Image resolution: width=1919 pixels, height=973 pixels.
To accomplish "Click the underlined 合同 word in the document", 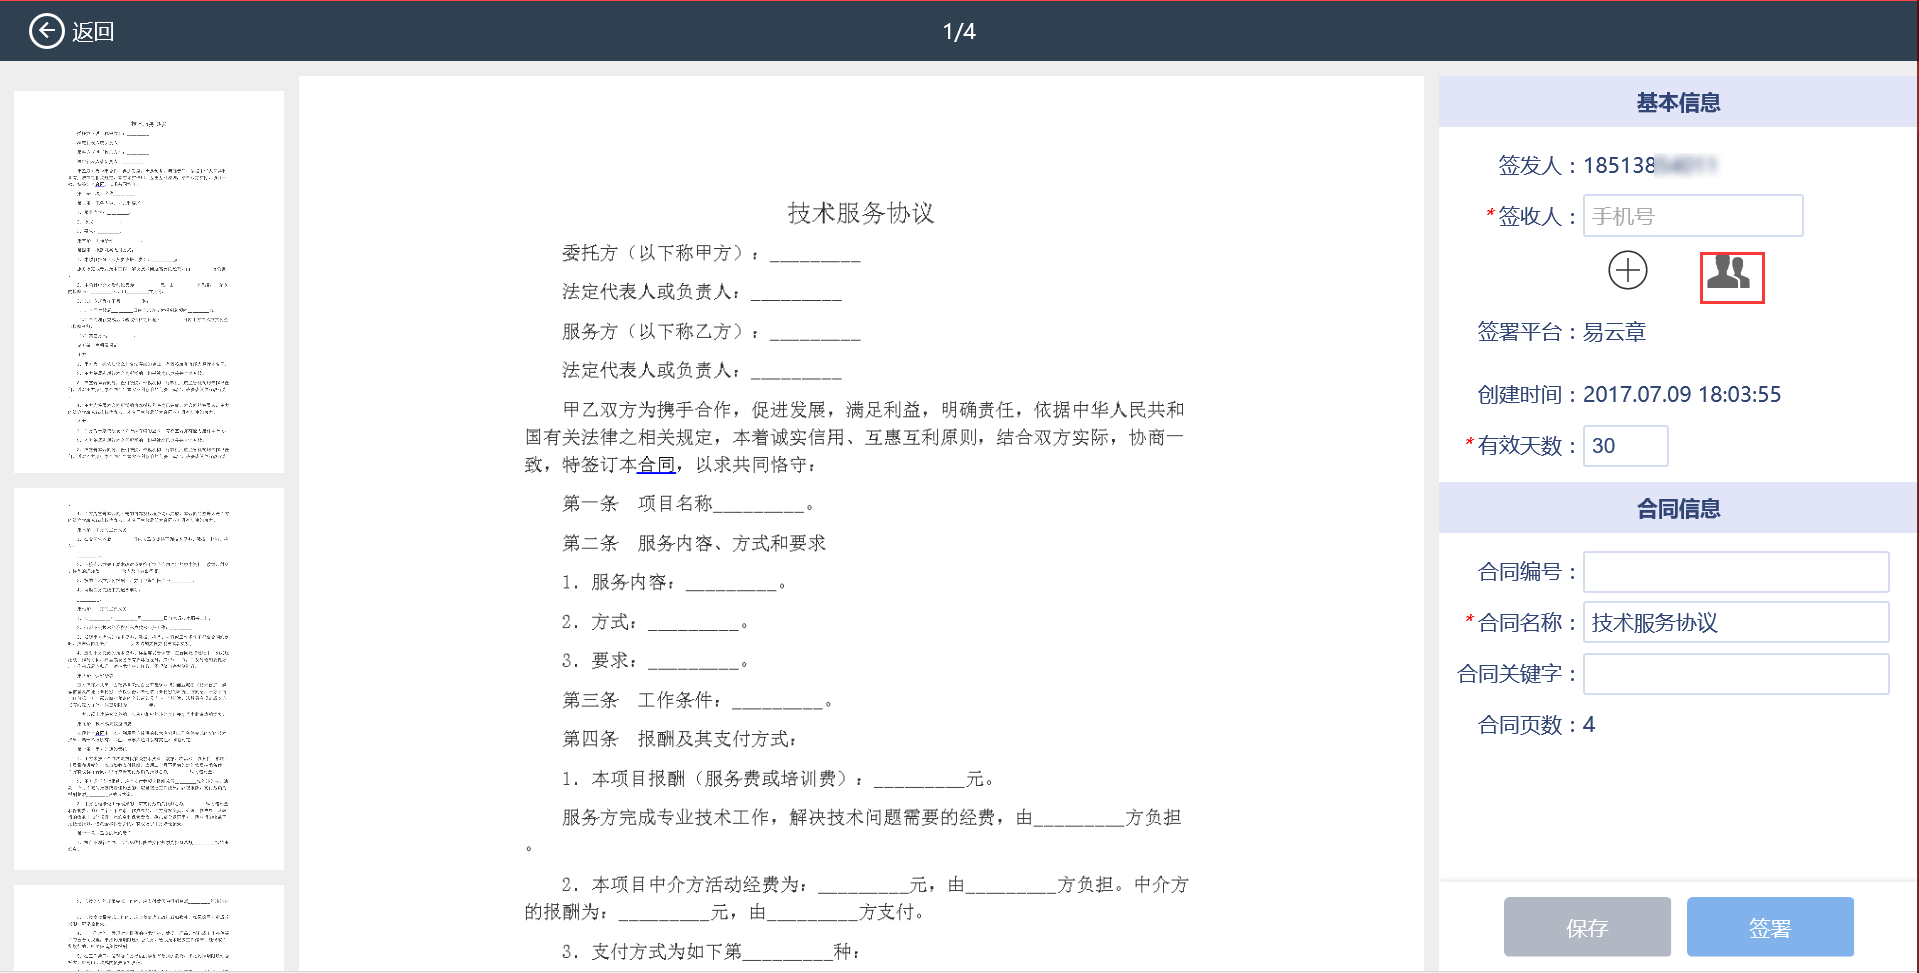I will point(656,465).
